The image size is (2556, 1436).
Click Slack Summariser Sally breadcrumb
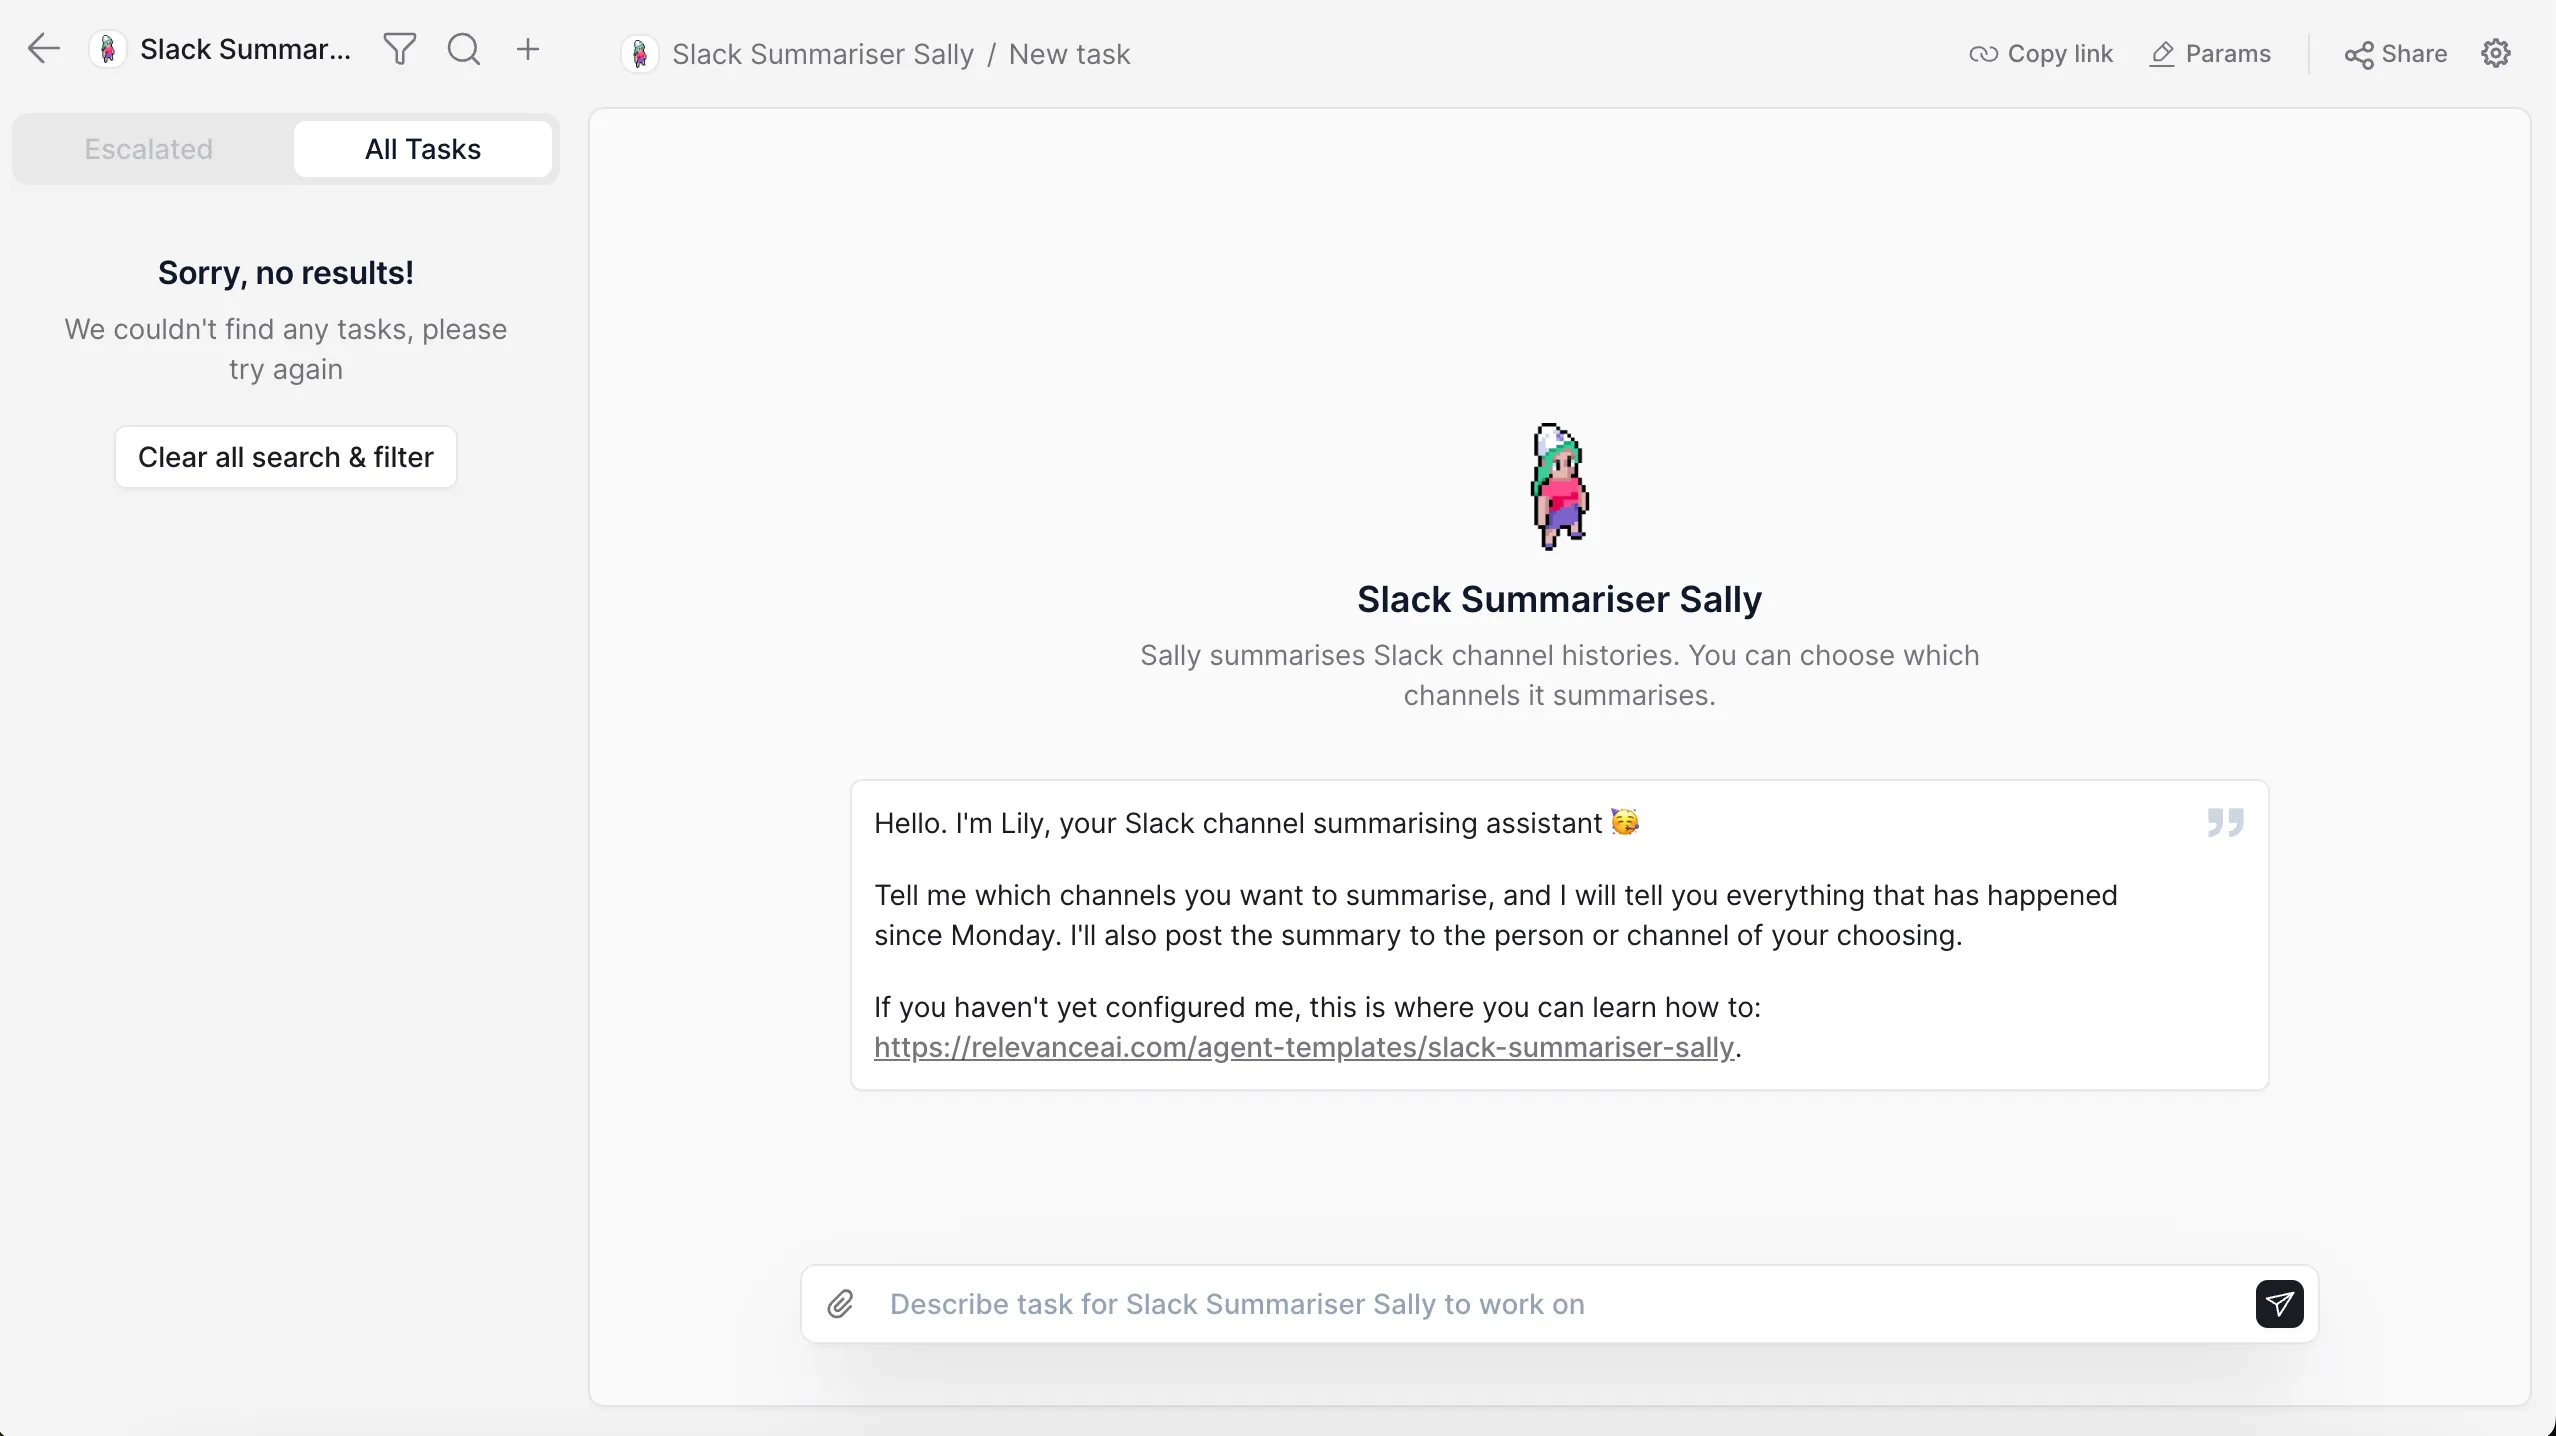pos(822,54)
